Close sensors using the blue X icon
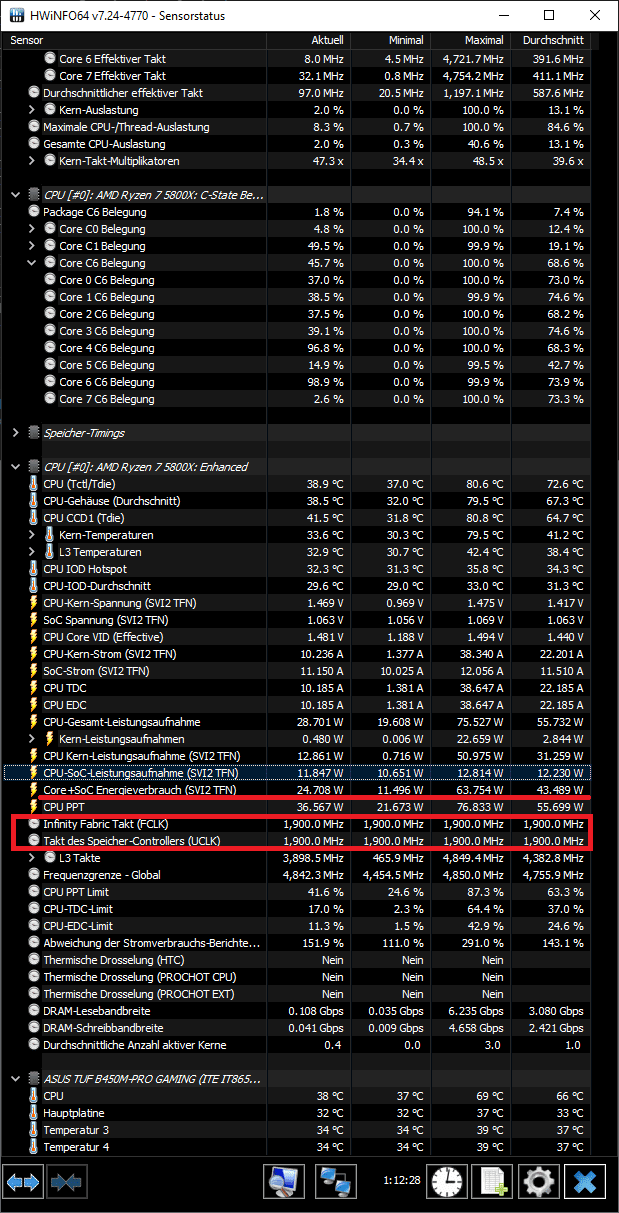 [585, 1182]
